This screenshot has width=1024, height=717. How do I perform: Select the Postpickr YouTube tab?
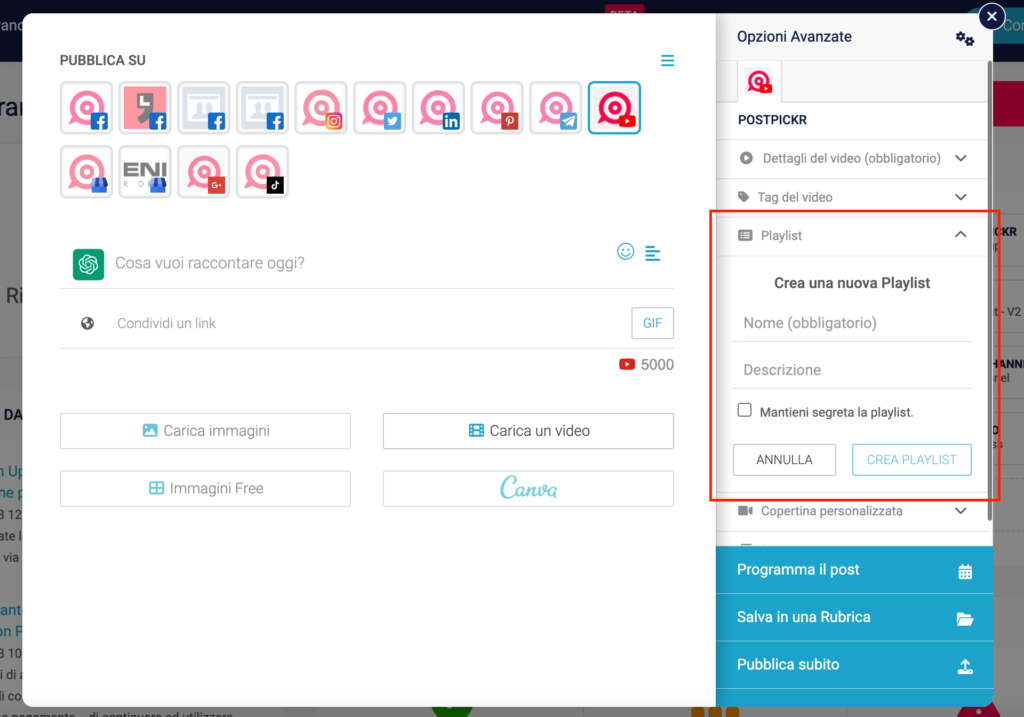tap(759, 82)
